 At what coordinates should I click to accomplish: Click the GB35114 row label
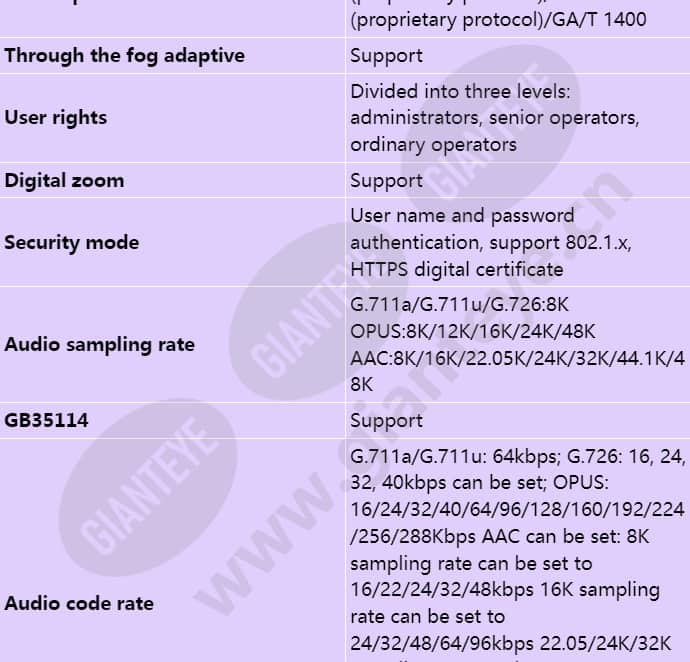(46, 420)
